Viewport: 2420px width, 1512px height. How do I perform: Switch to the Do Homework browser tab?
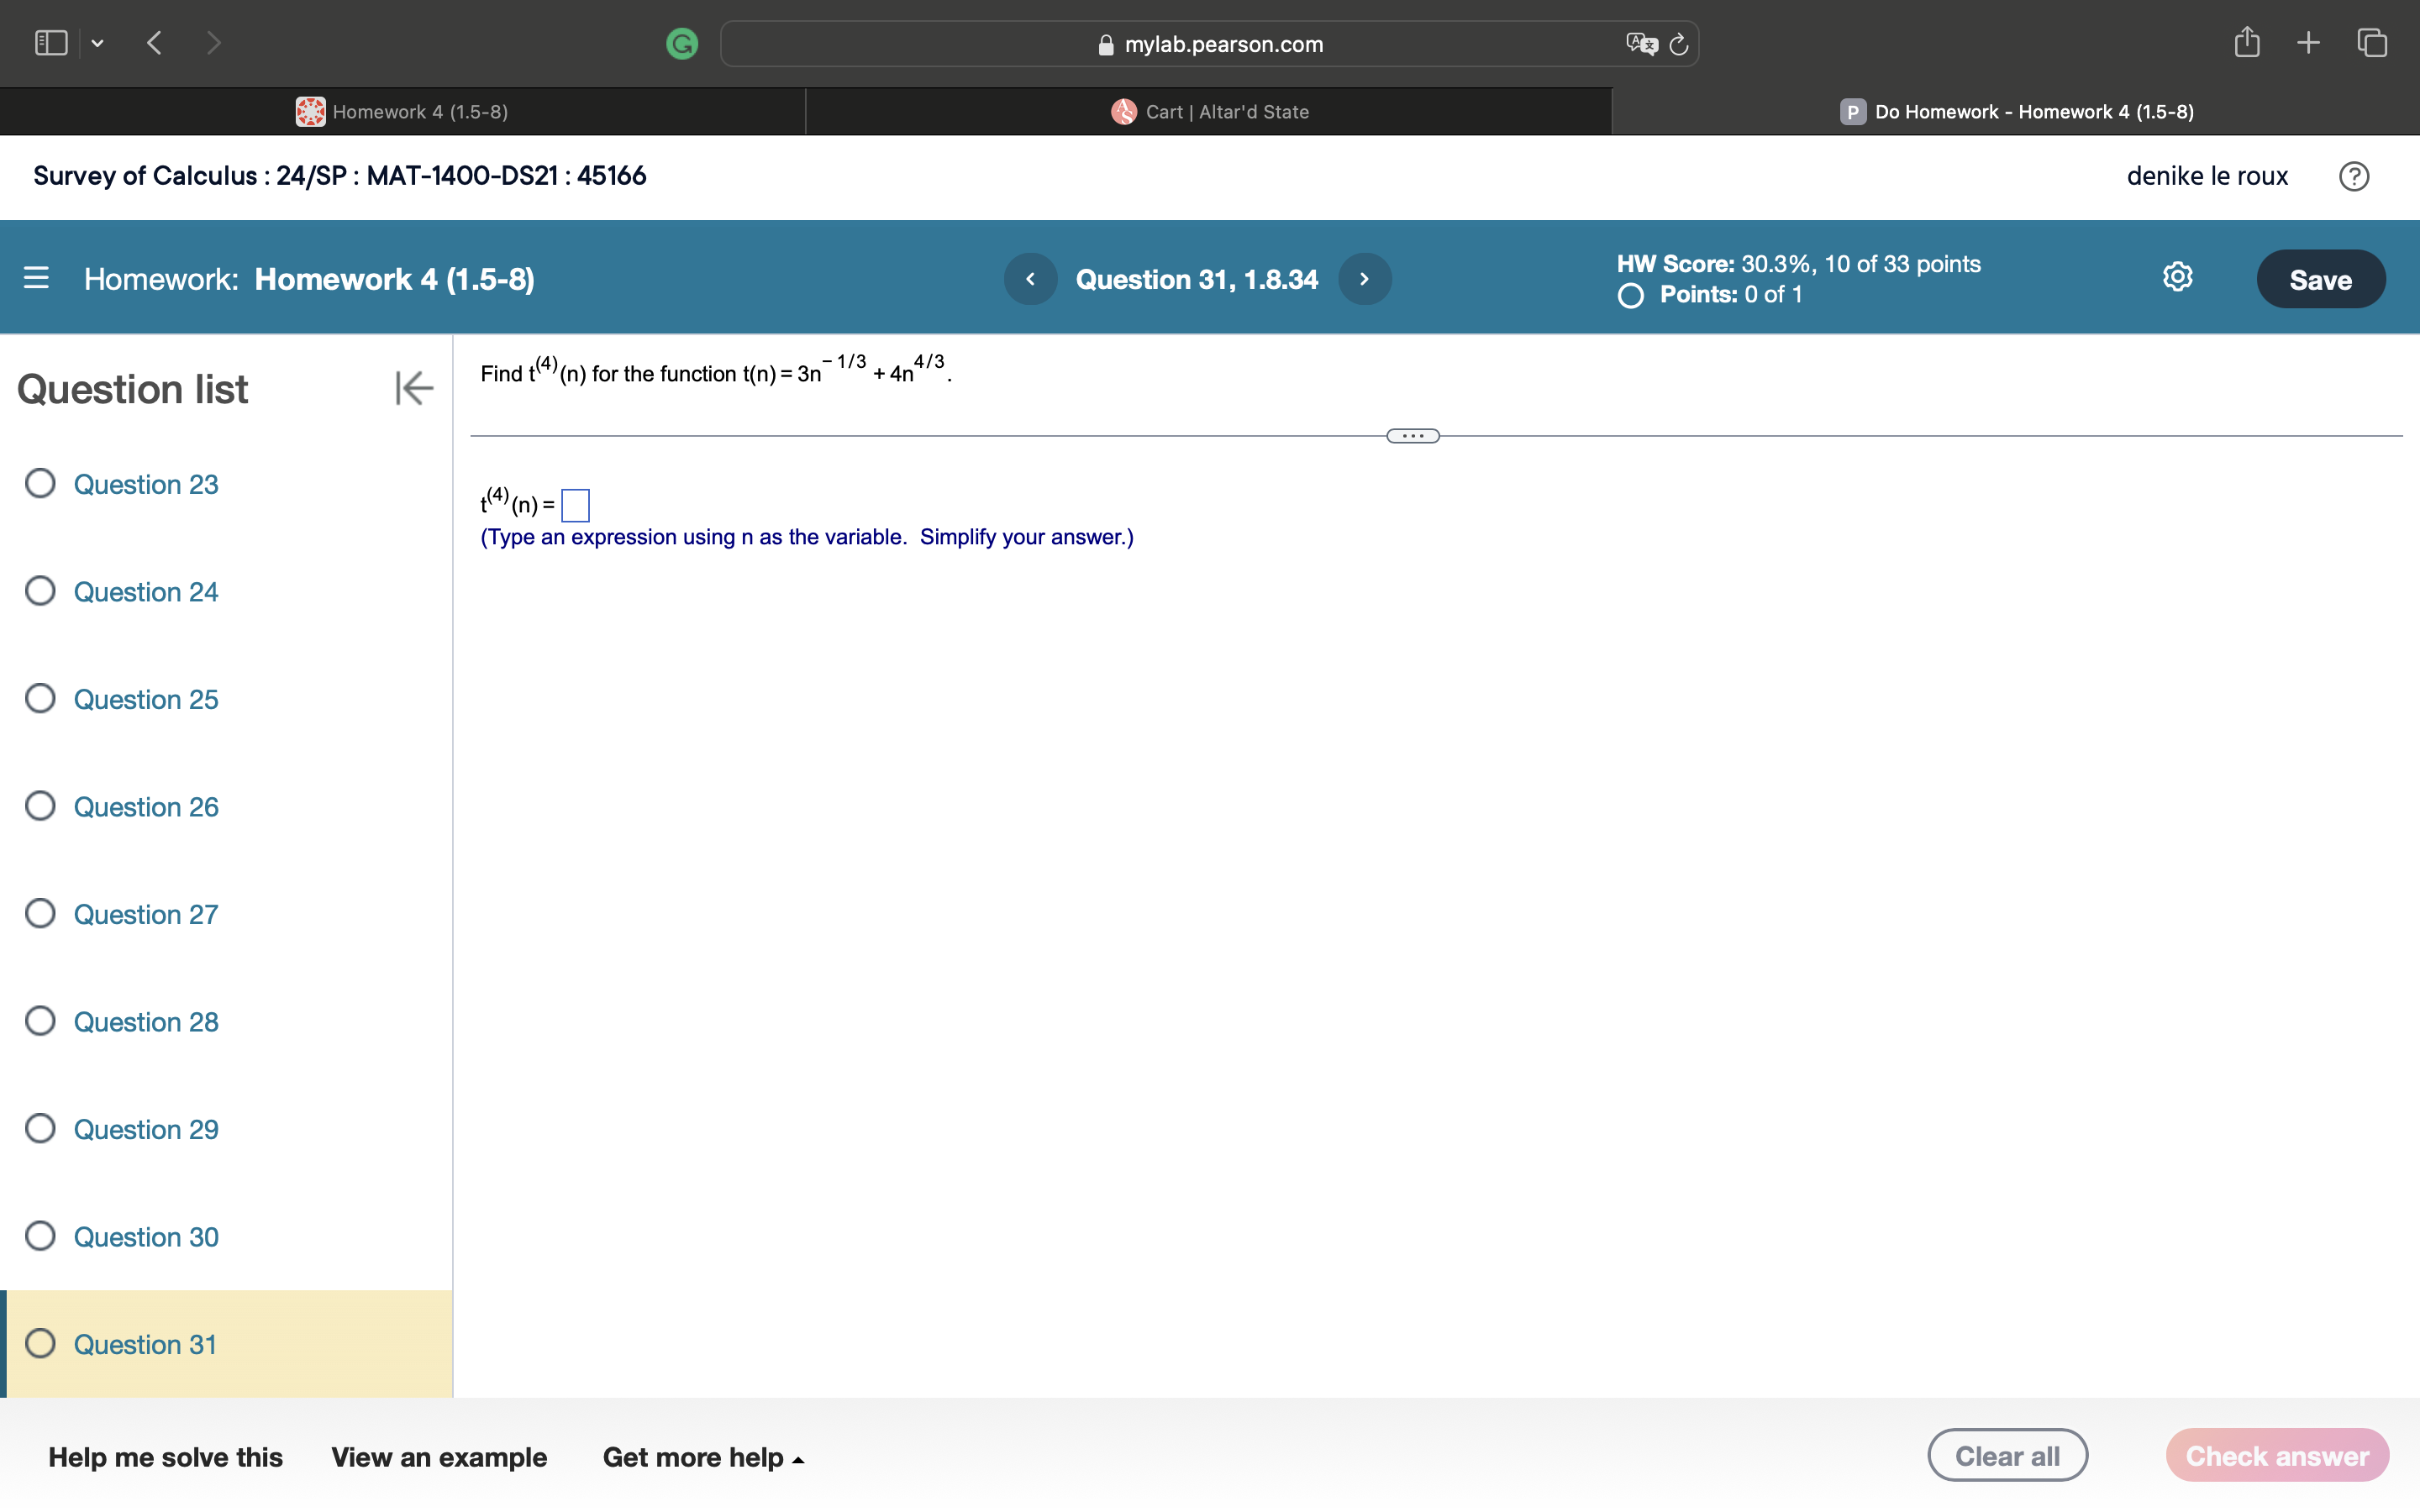2017,111
